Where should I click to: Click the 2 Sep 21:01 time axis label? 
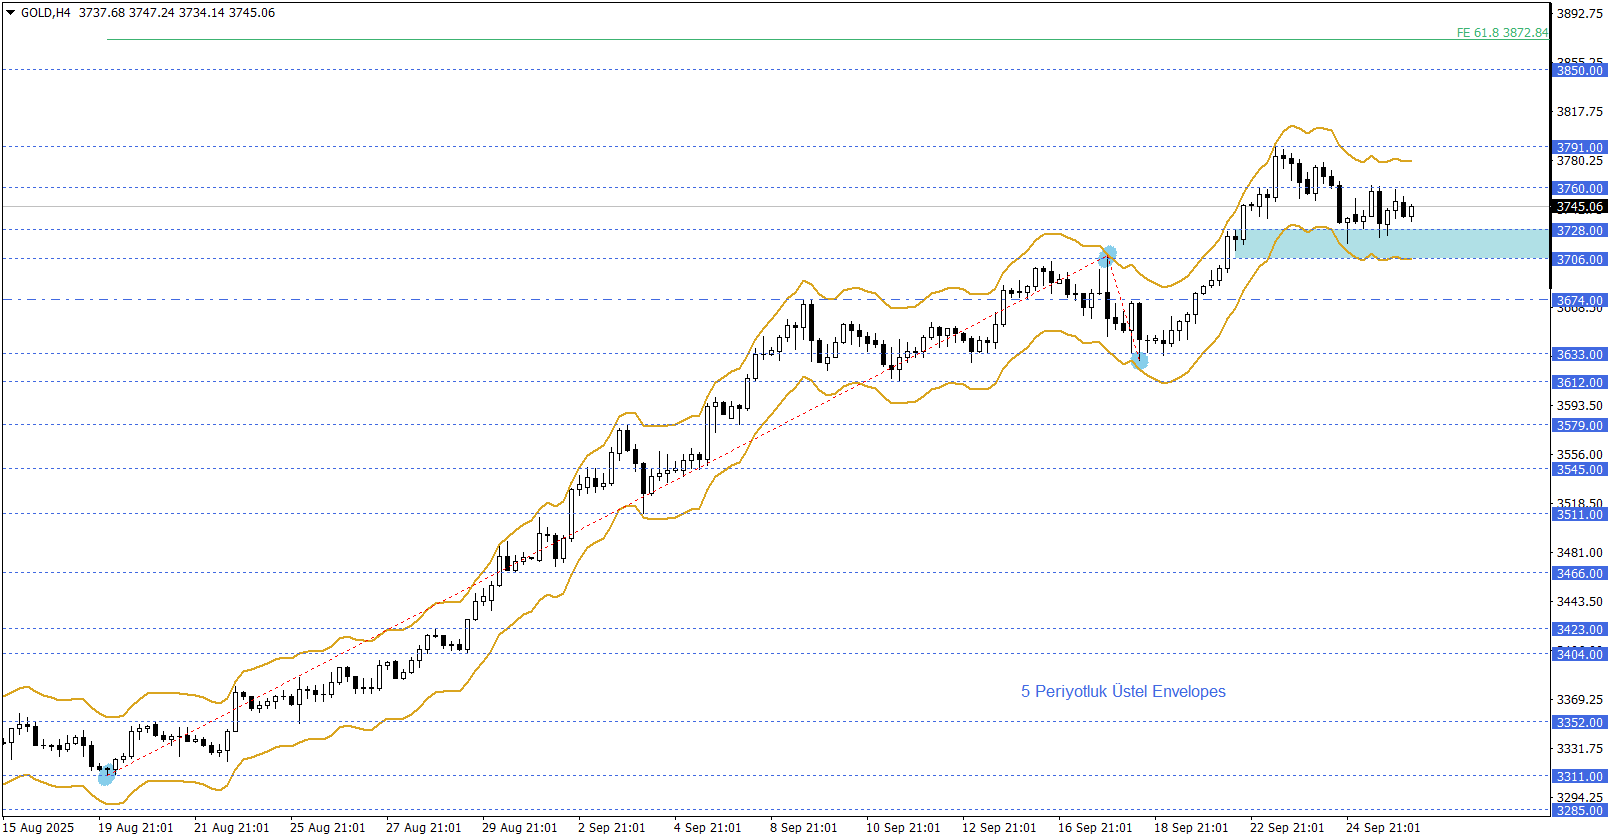pos(612,827)
